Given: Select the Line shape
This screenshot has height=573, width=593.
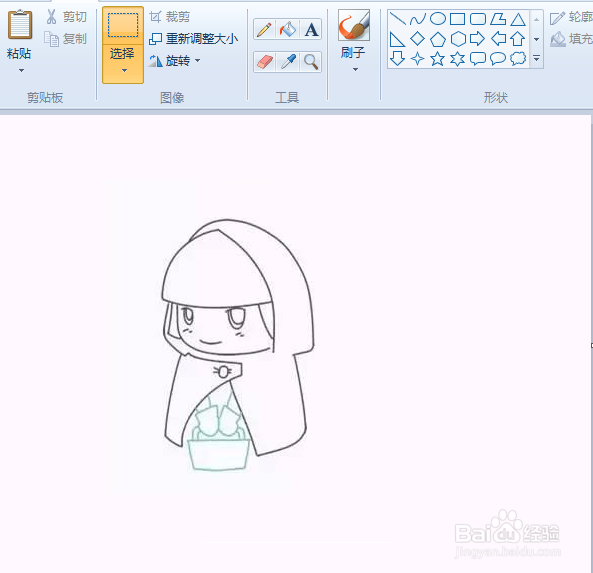Looking at the screenshot, I should (397, 19).
